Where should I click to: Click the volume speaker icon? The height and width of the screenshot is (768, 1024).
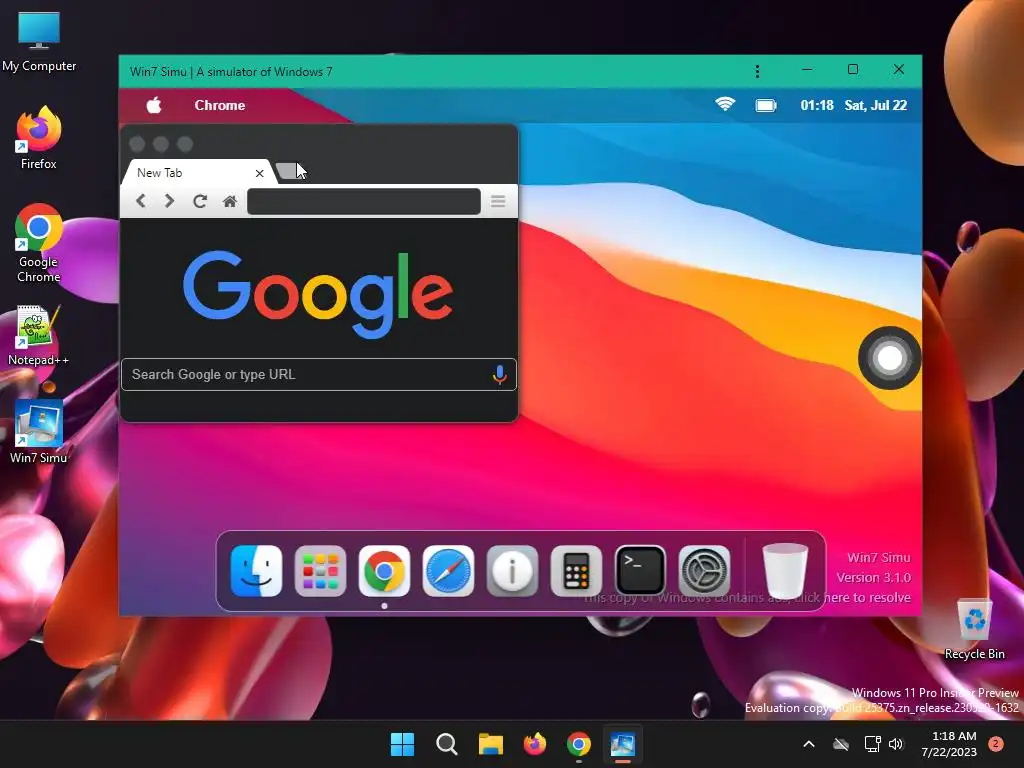(896, 744)
